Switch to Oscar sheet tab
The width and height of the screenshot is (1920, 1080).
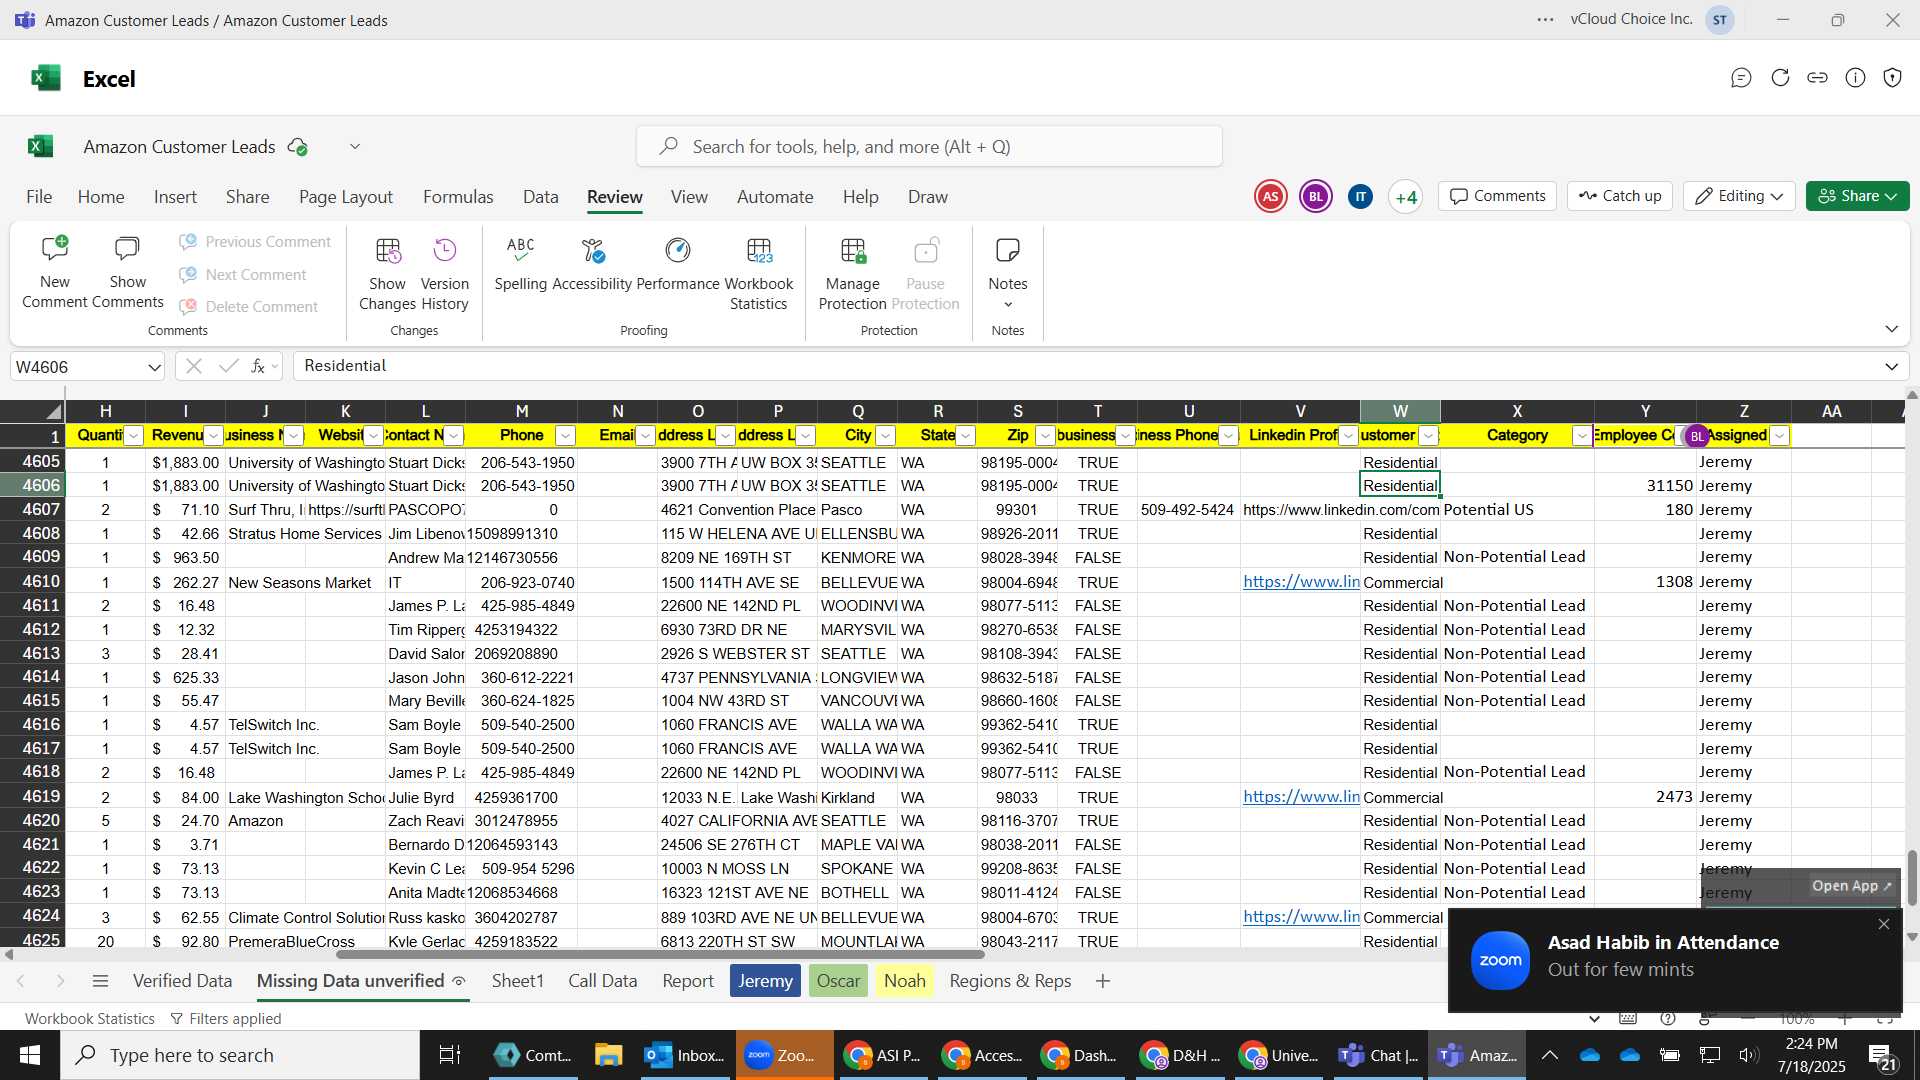point(838,981)
